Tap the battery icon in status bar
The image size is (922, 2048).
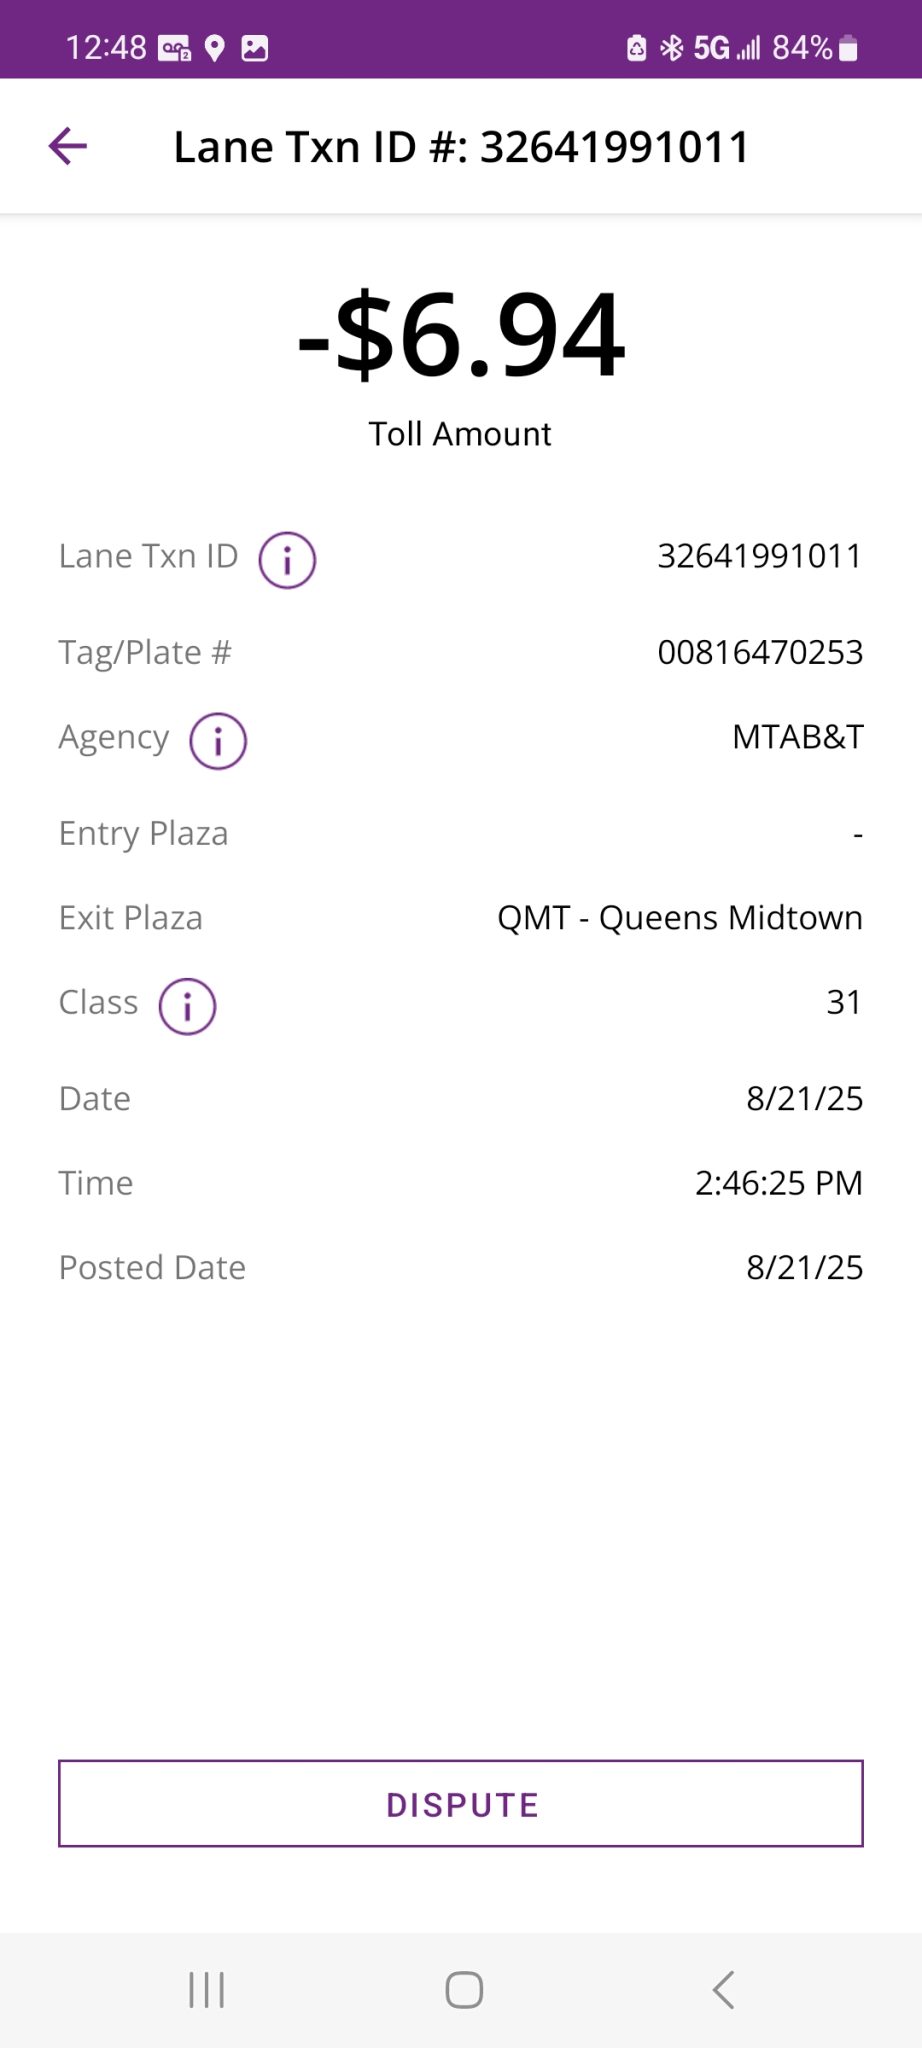[848, 48]
